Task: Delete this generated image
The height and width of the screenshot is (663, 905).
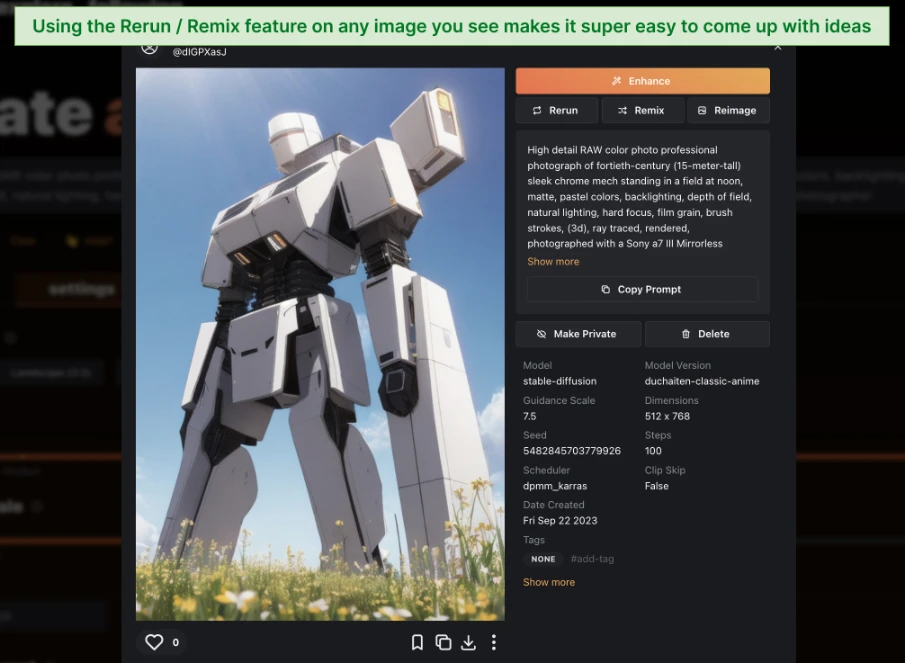Action: point(706,334)
